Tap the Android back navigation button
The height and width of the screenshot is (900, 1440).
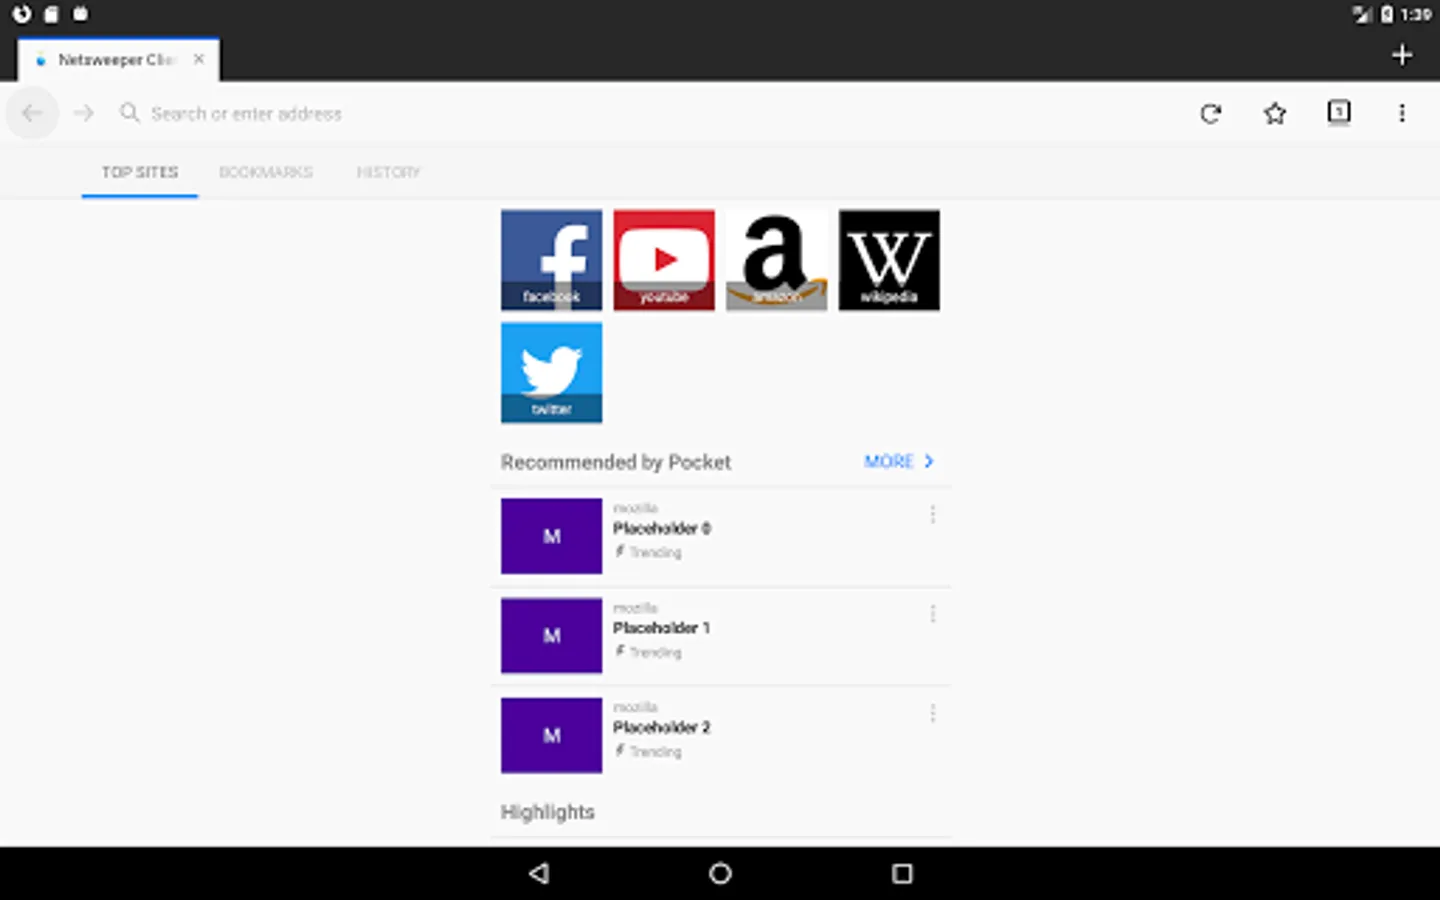pos(539,873)
